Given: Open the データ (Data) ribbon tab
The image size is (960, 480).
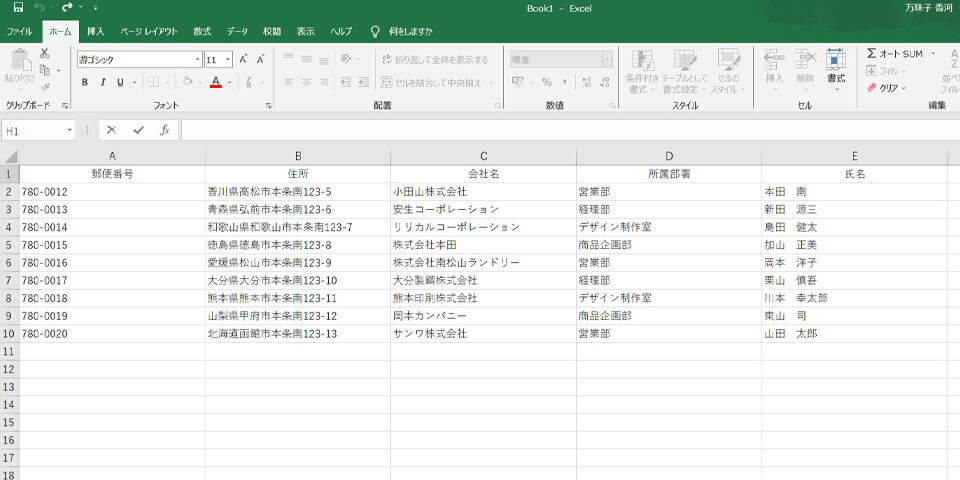Looking at the screenshot, I should [x=237, y=31].
